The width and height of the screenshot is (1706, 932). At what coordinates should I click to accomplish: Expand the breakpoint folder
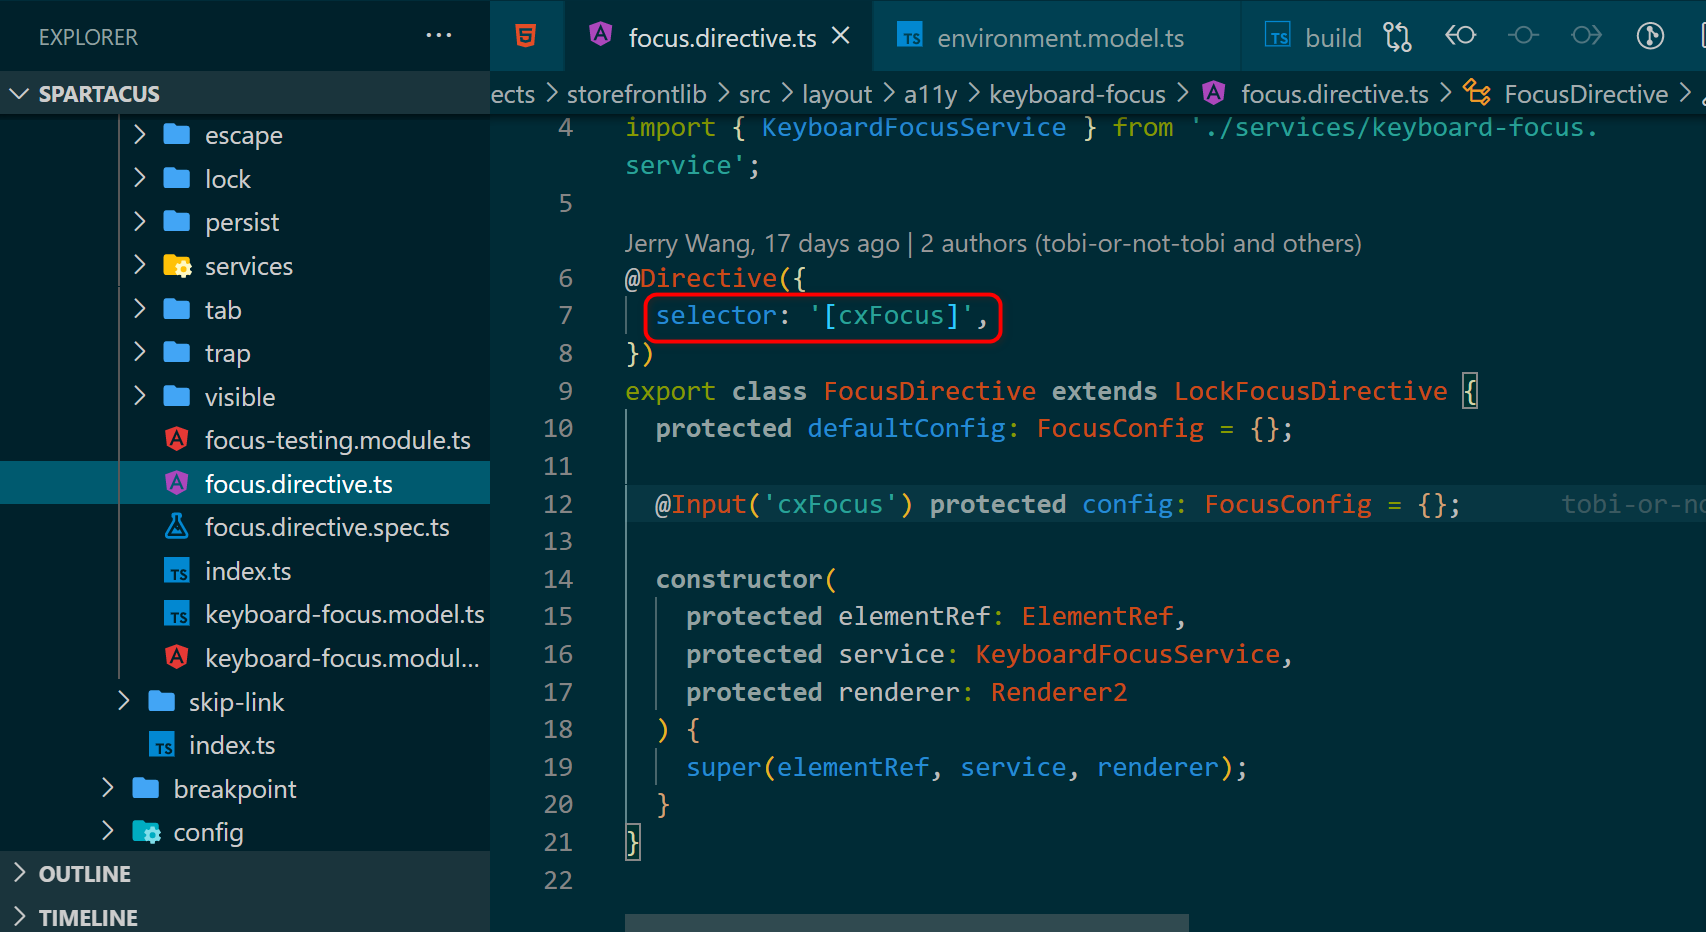point(108,789)
